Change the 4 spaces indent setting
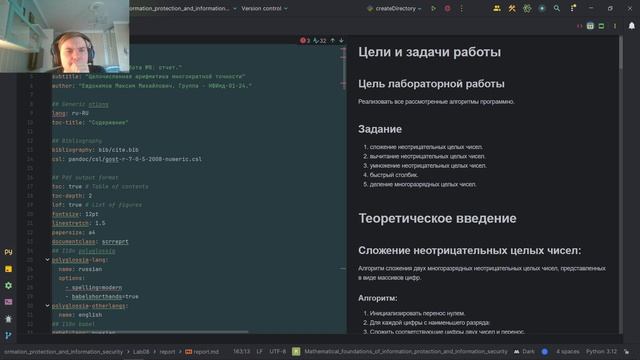 coord(567,351)
